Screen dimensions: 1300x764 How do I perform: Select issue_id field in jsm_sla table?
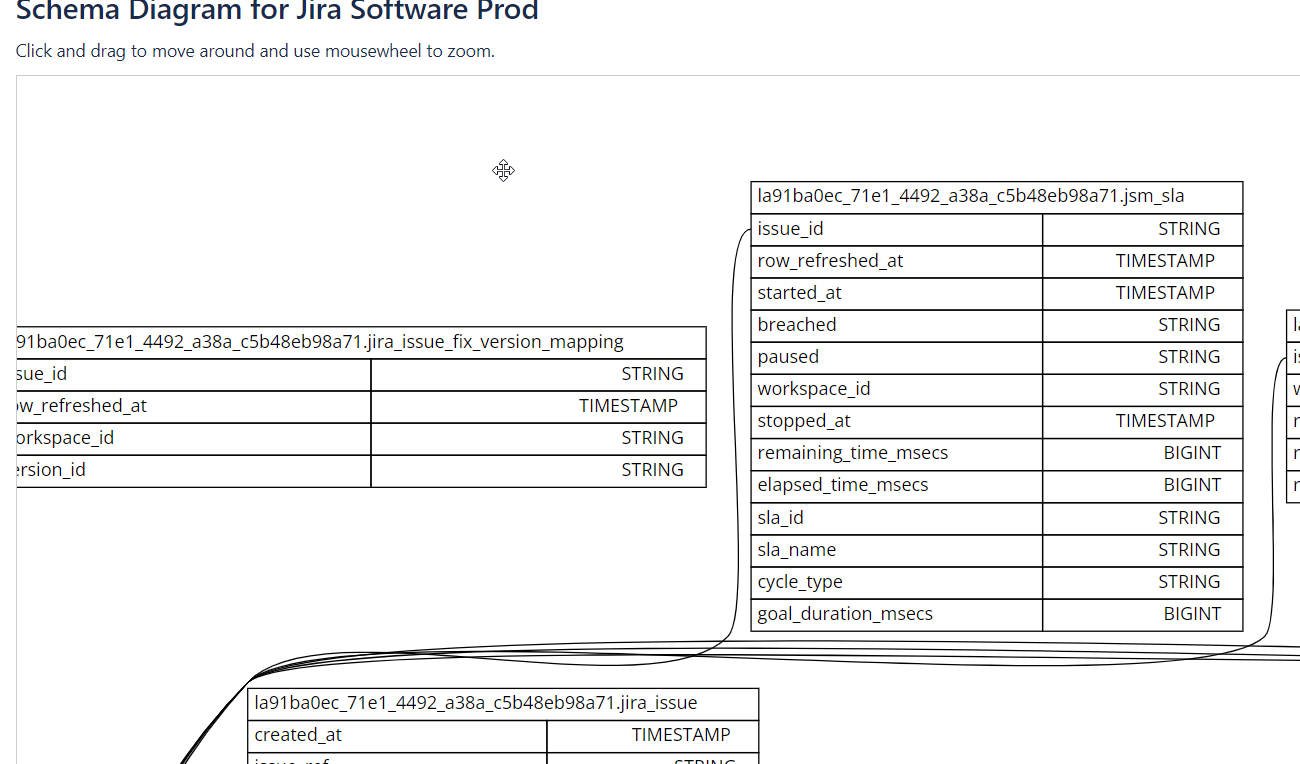pyautogui.click(x=997, y=229)
